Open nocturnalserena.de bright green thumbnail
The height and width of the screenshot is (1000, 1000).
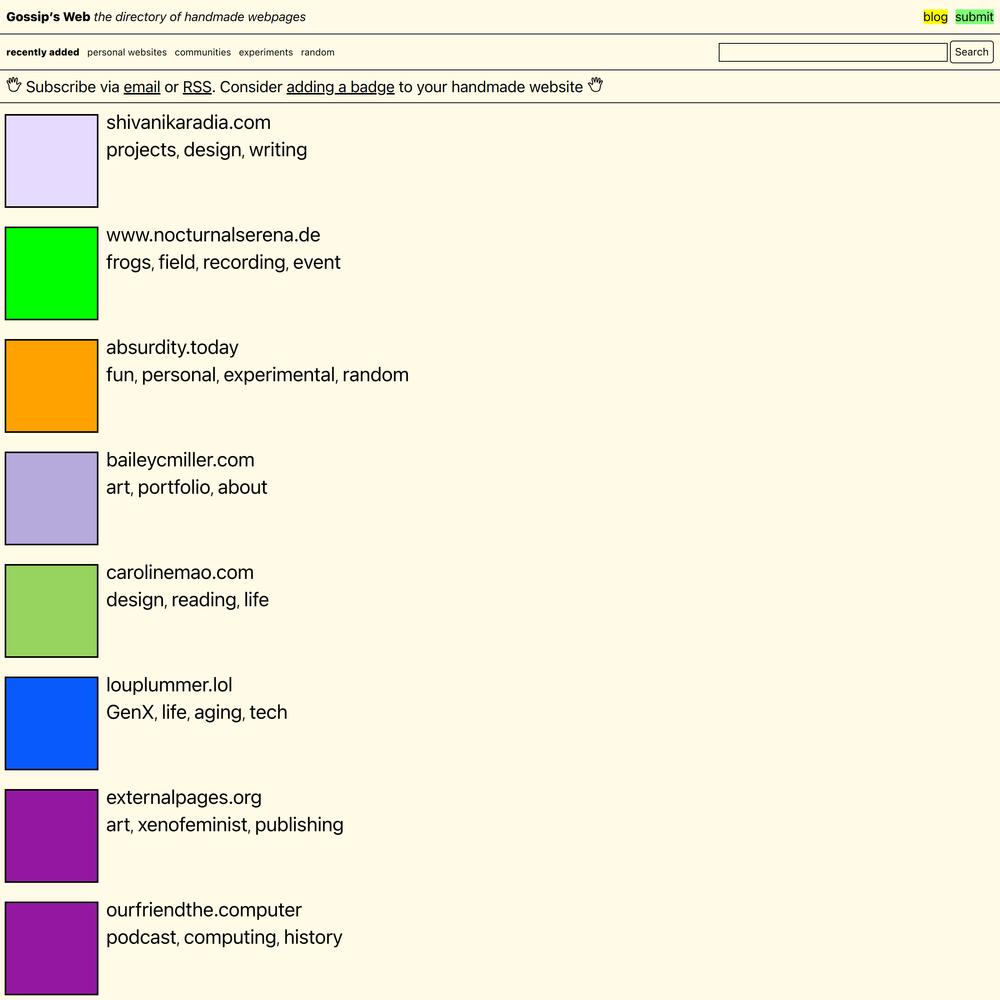[x=52, y=273]
